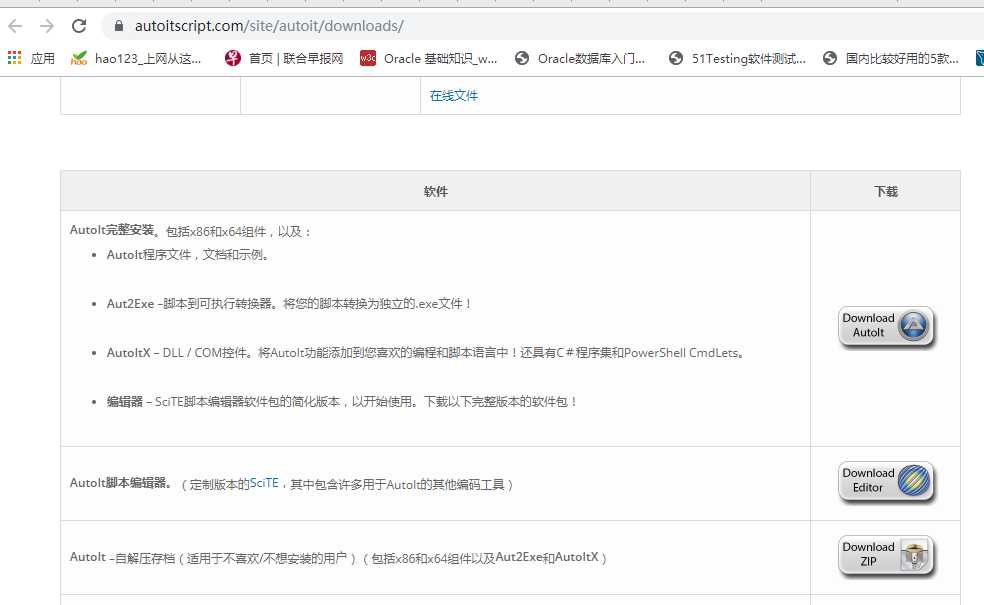Screen dimensions: 984x605
Task: Click the Download Editor button
Action: [886, 481]
